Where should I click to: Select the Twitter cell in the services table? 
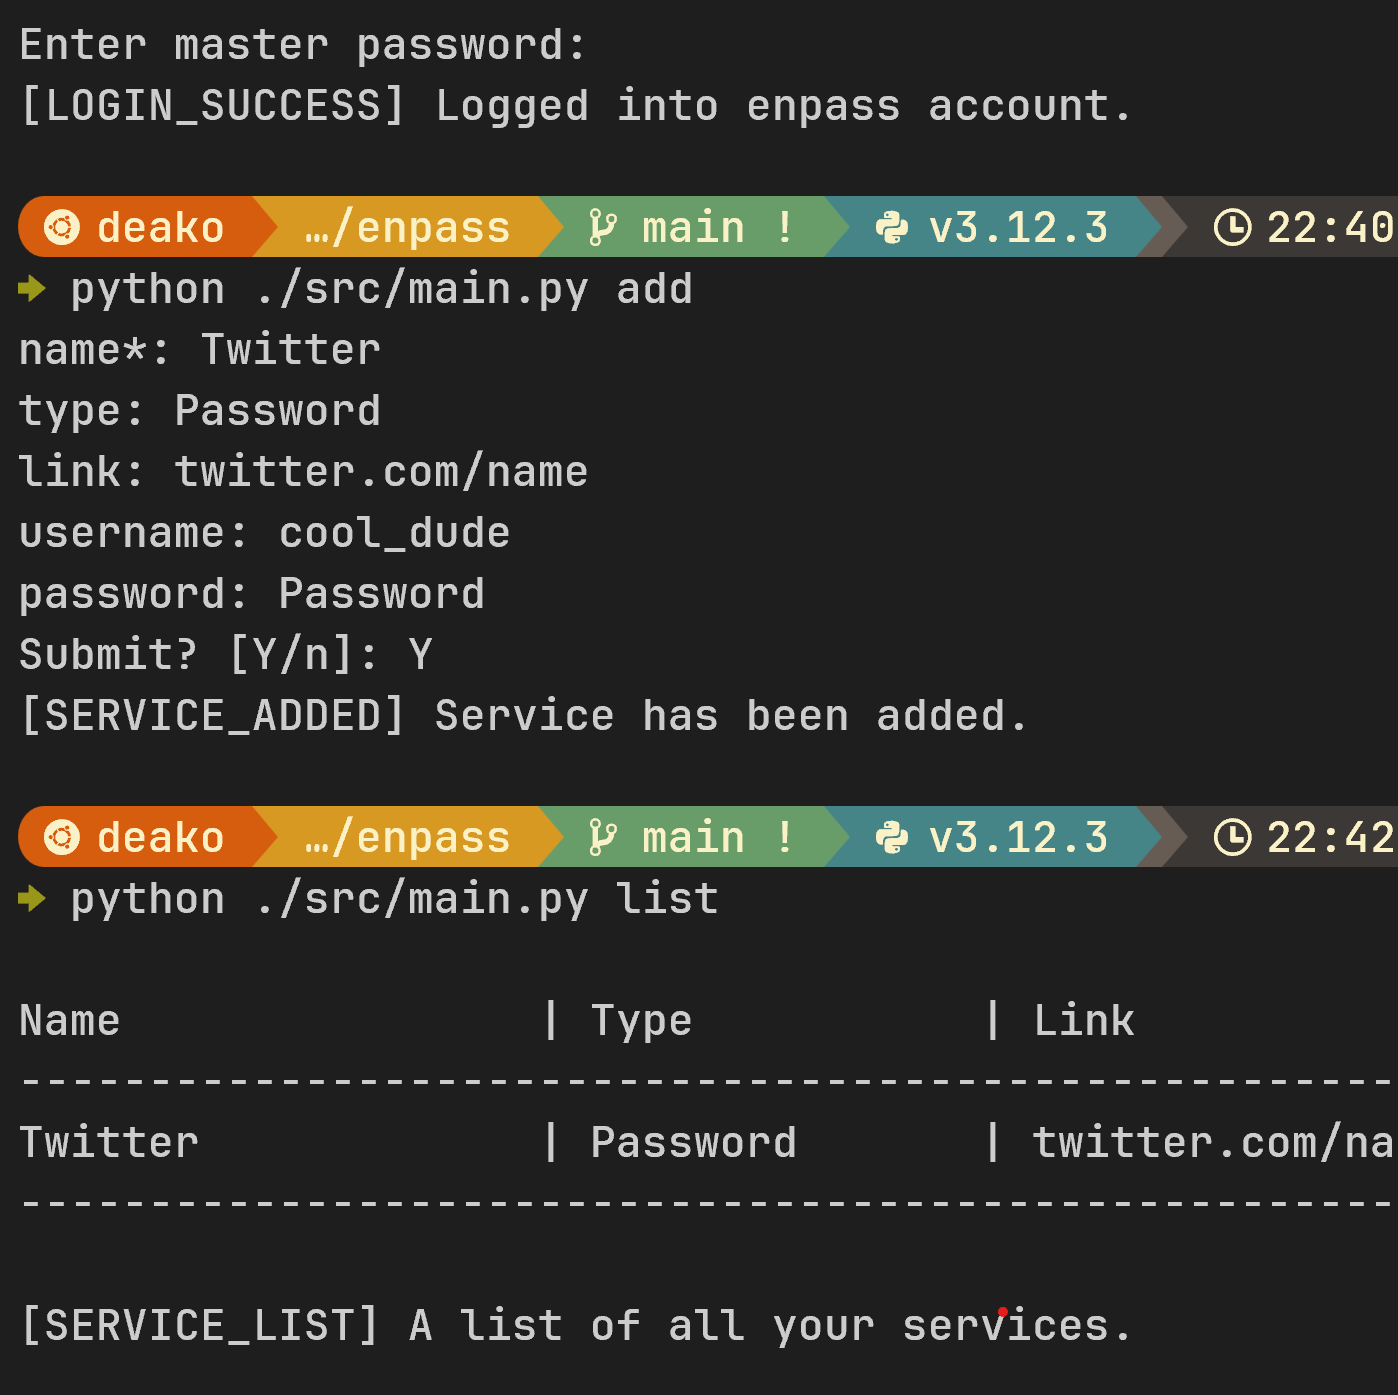coord(109,1143)
